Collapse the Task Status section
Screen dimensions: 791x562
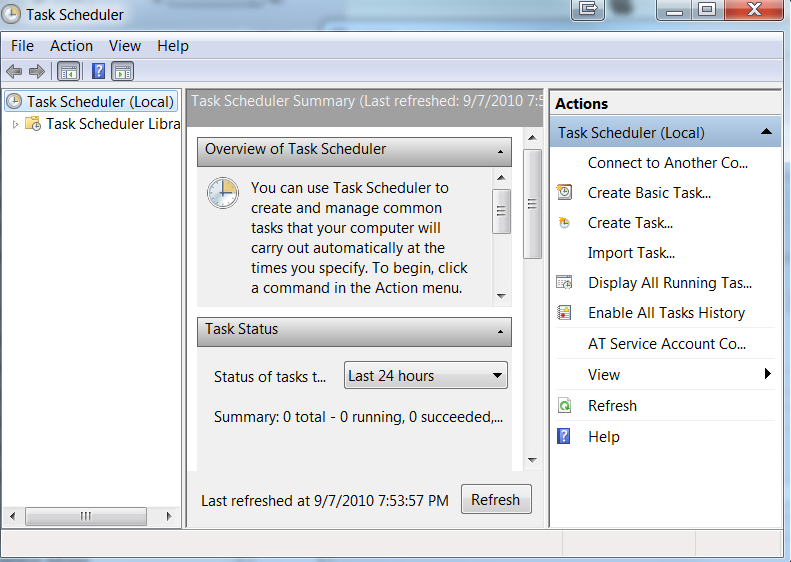pos(500,331)
